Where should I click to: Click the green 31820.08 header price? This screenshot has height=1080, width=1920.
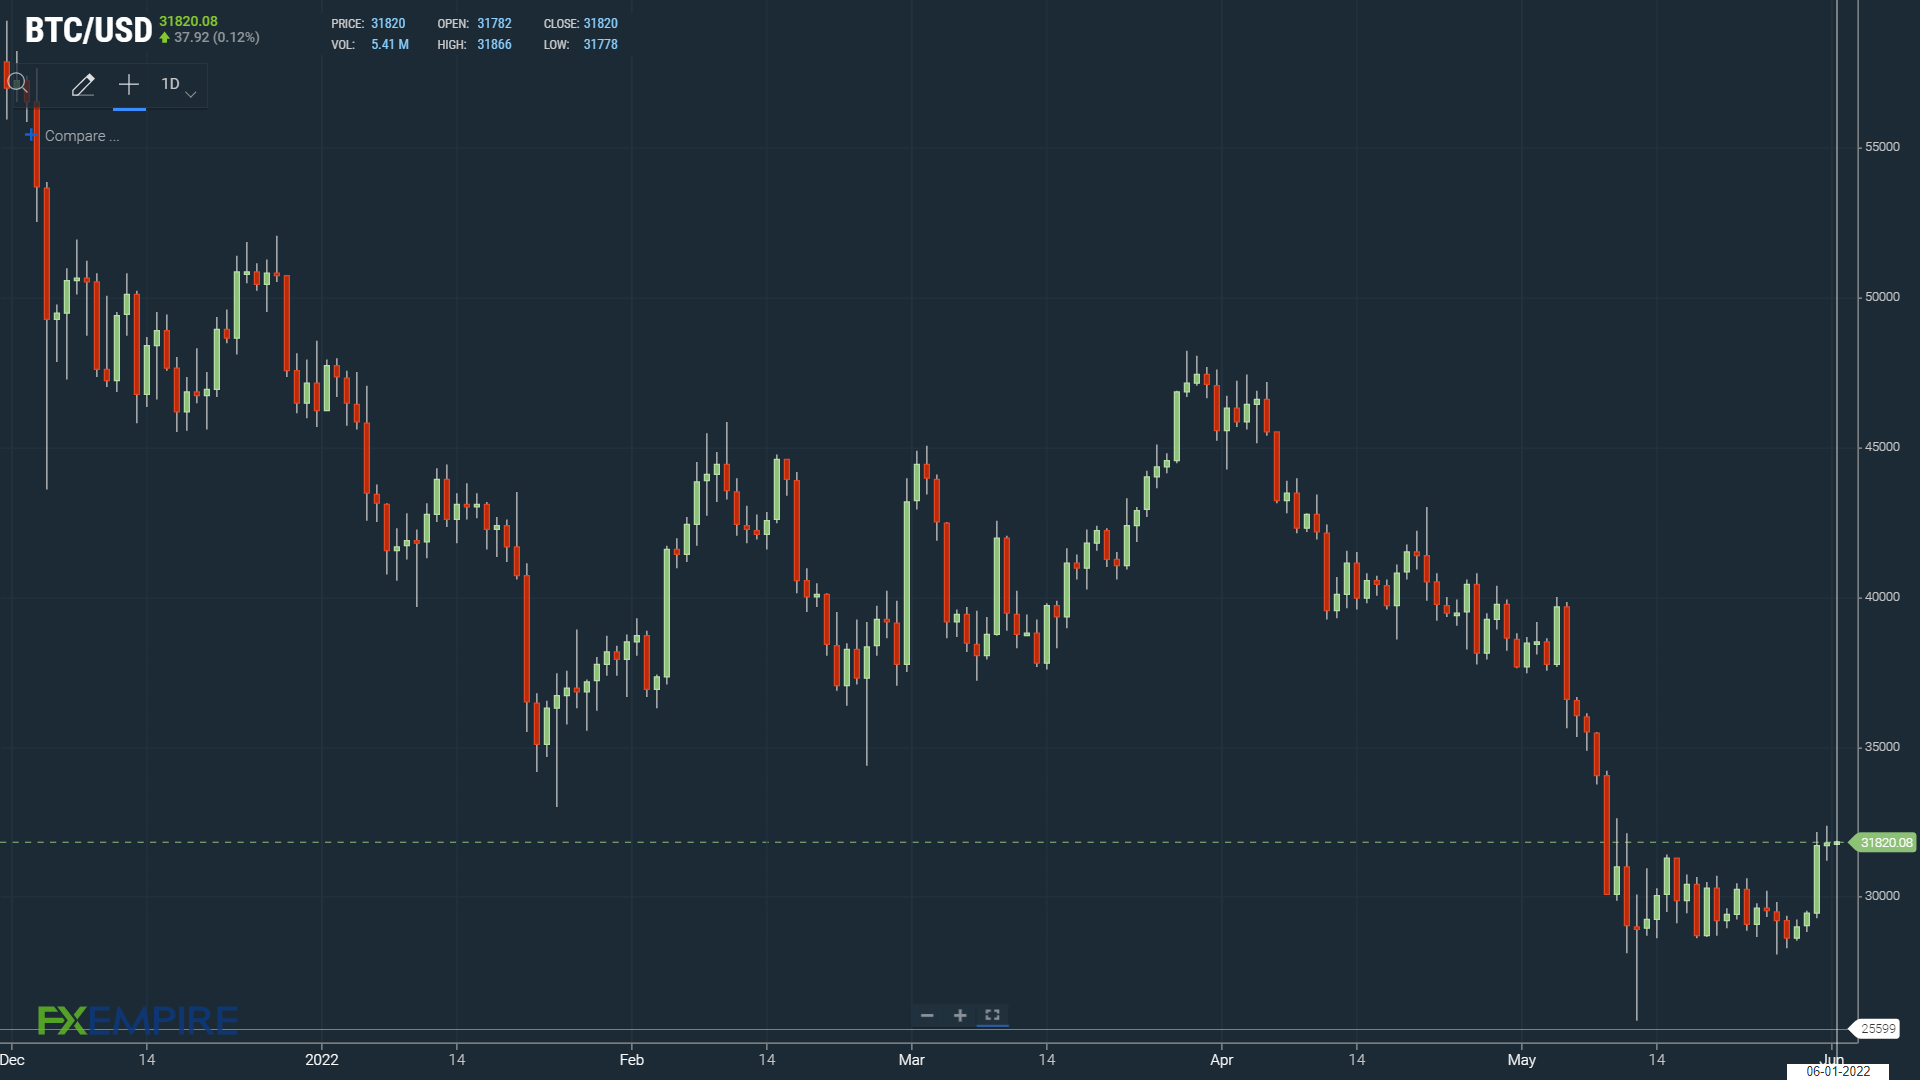(x=188, y=21)
